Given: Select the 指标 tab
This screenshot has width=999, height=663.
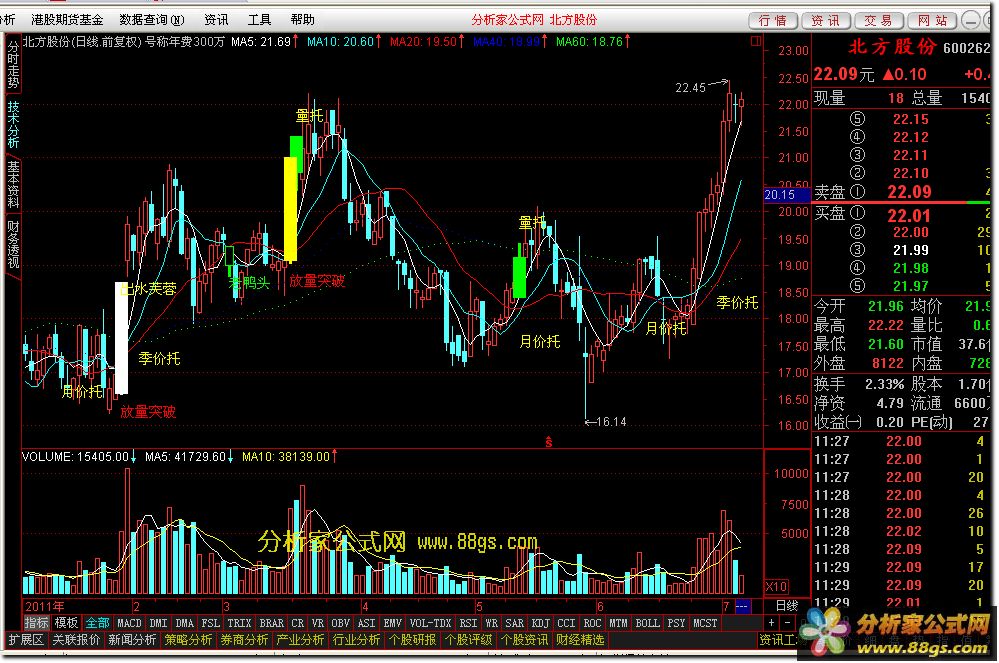Looking at the screenshot, I should coord(36,623).
